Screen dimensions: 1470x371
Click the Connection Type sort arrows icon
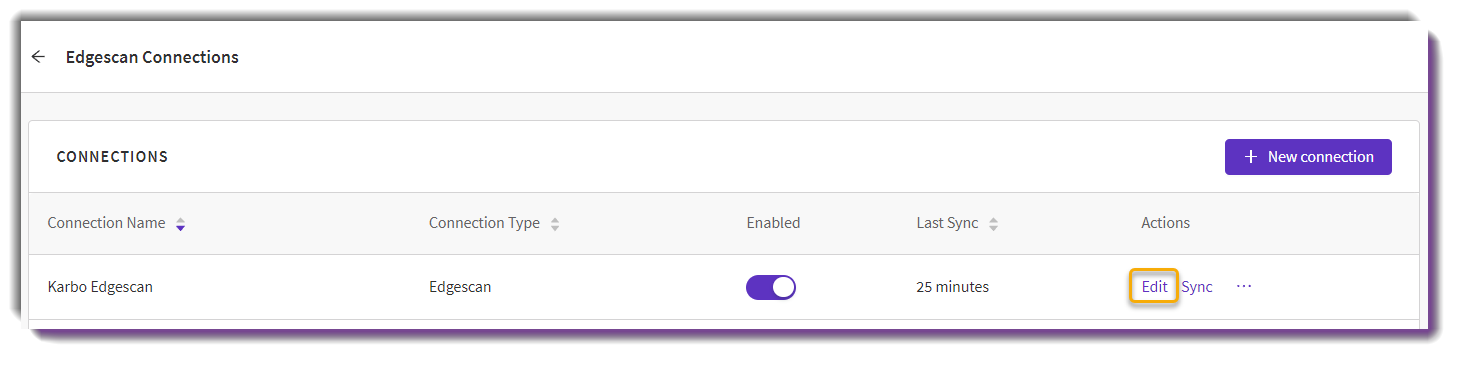click(555, 224)
